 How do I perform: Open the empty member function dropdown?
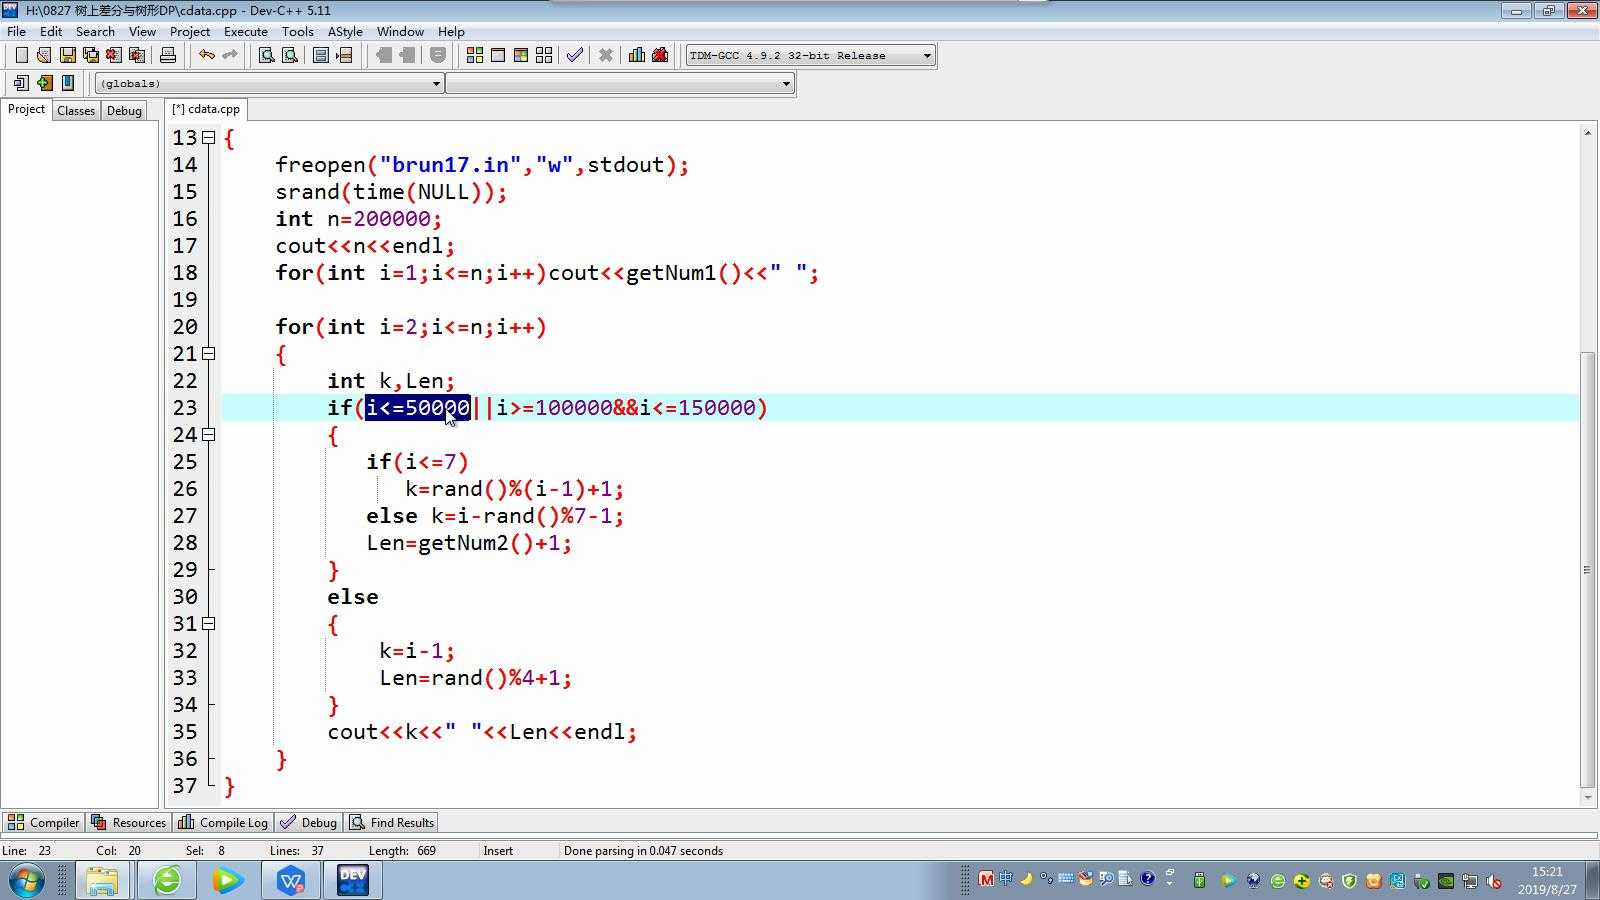[x=620, y=83]
